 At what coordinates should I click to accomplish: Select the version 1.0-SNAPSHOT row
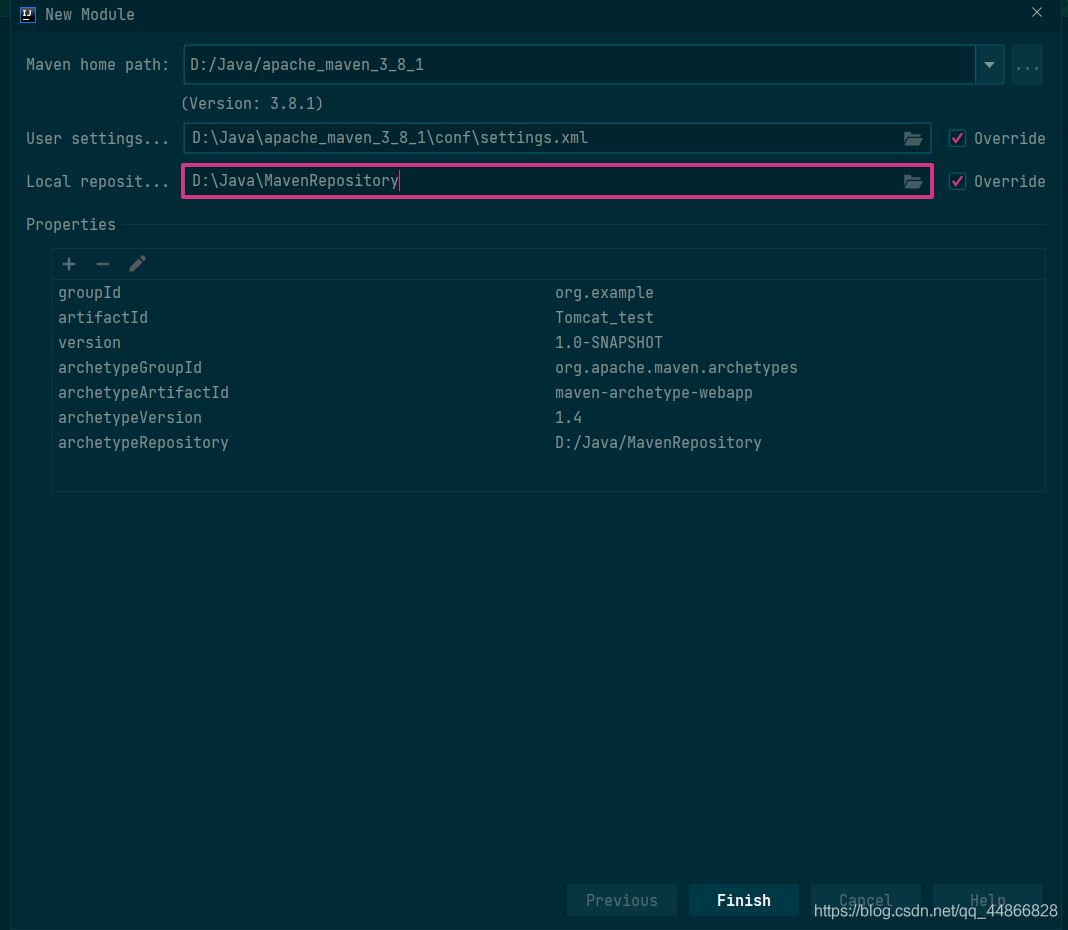300,343
